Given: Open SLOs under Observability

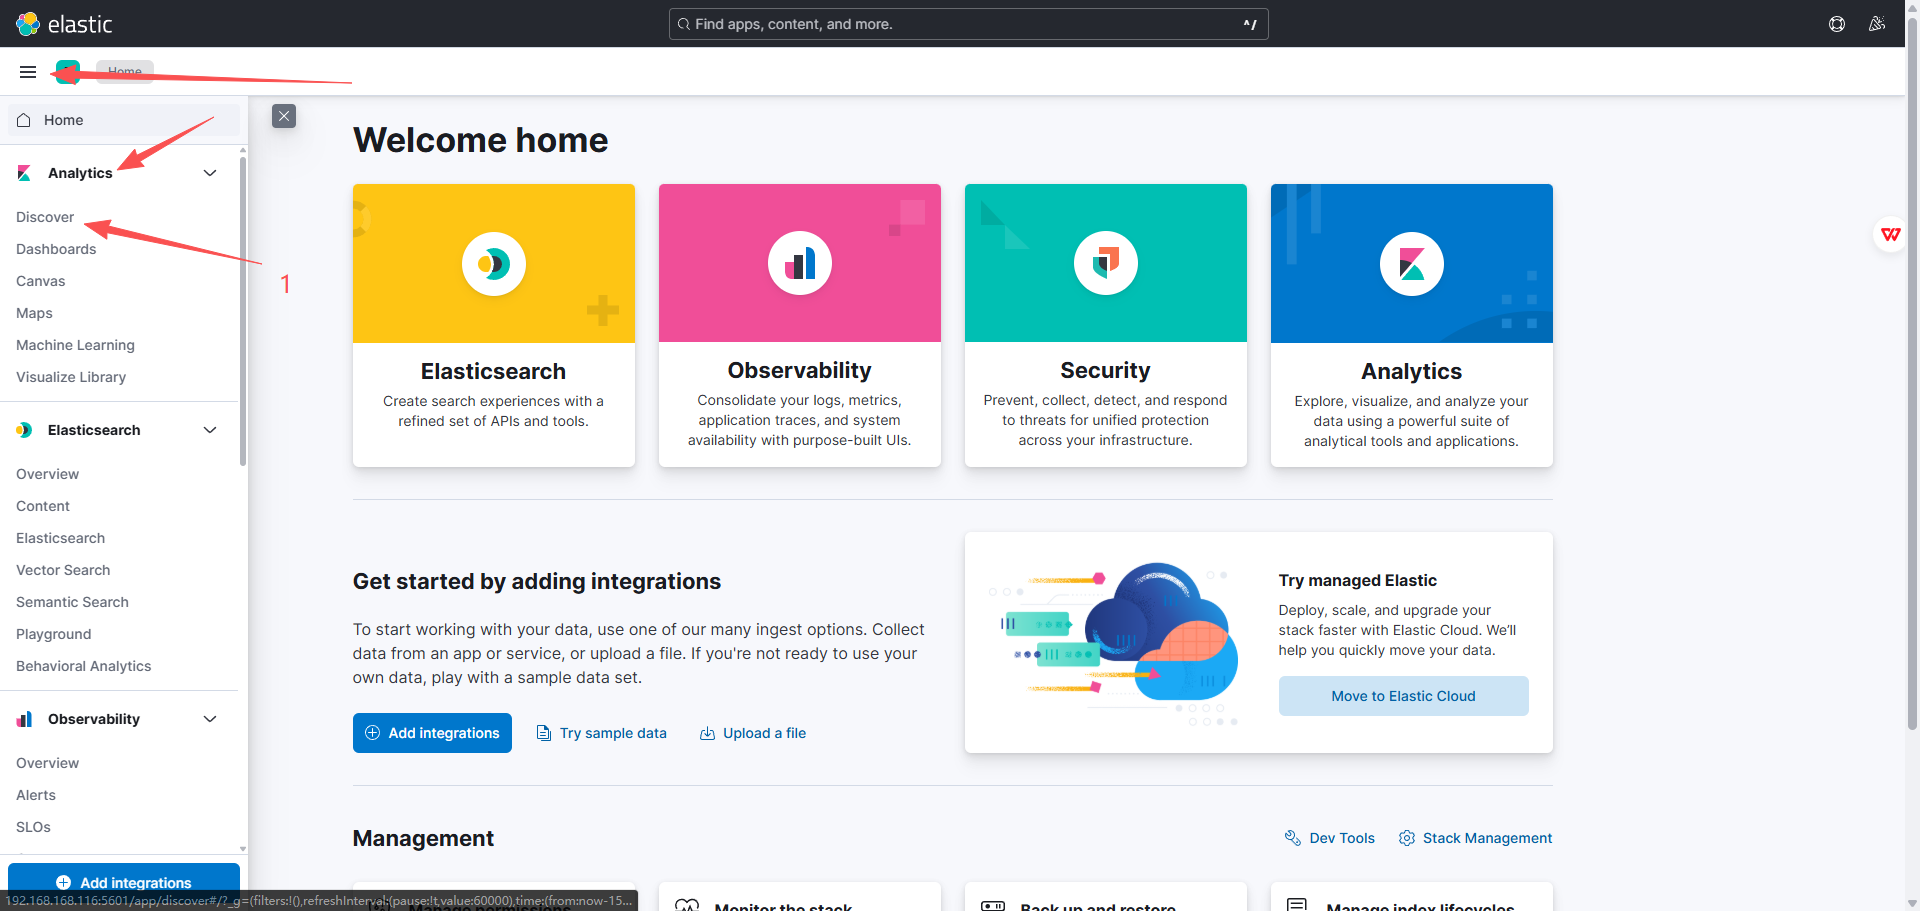Looking at the screenshot, I should 33,827.
